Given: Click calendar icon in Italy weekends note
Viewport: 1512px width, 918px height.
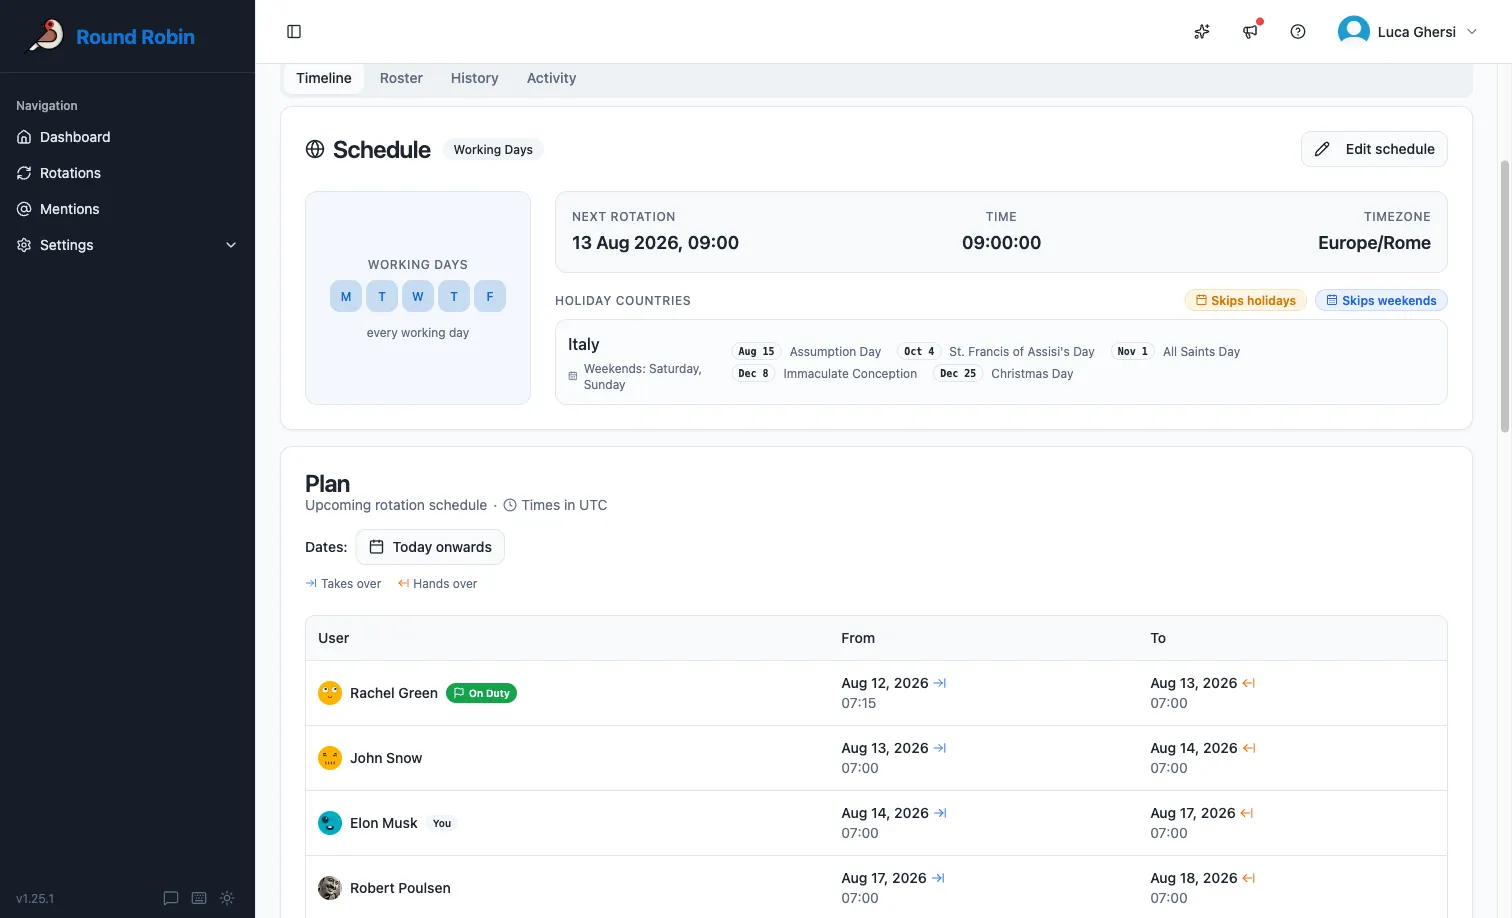Looking at the screenshot, I should click(573, 376).
